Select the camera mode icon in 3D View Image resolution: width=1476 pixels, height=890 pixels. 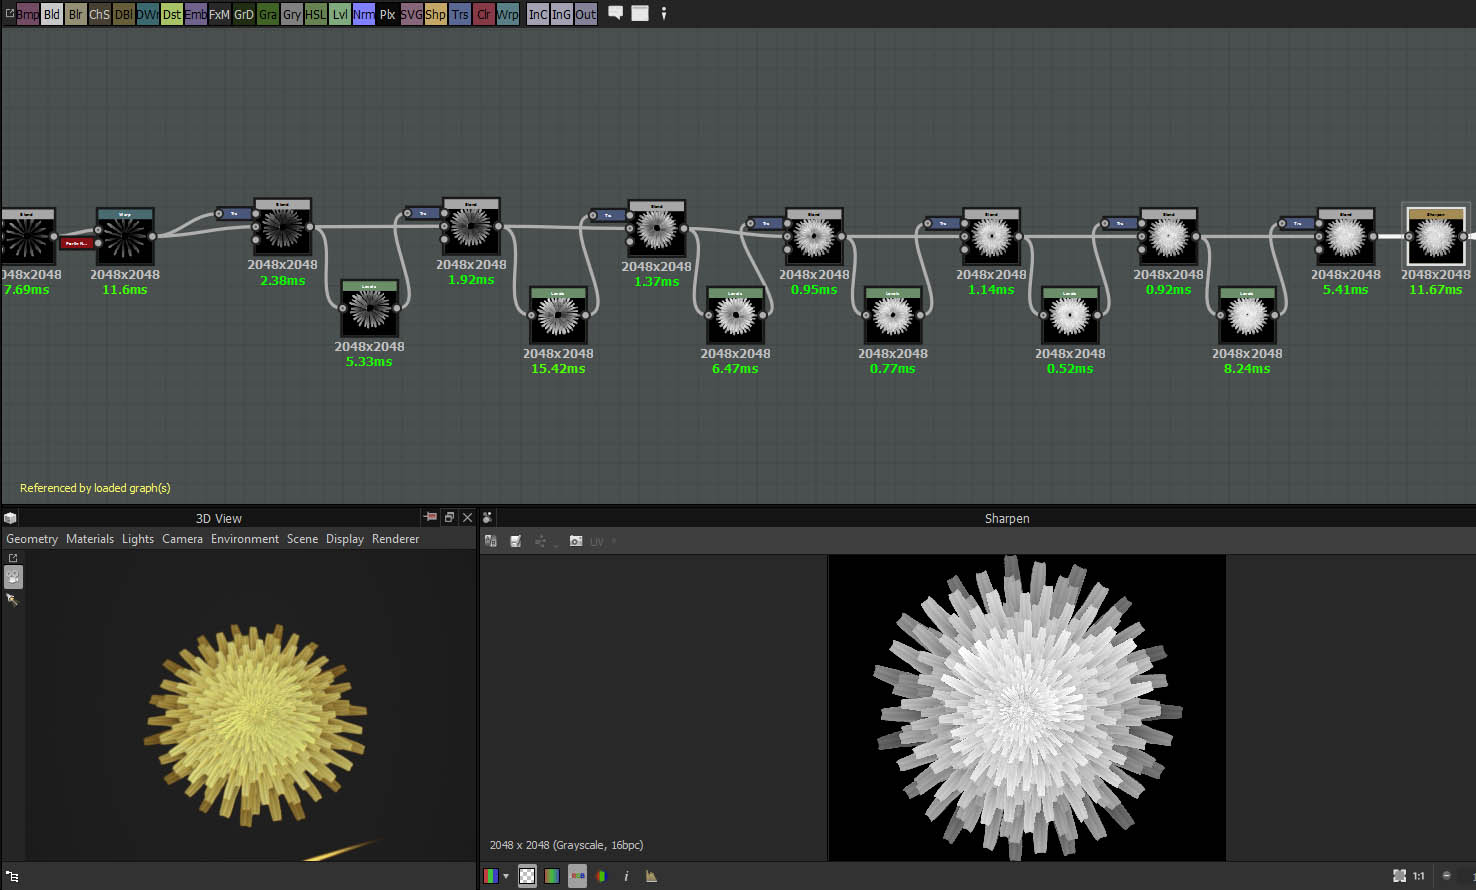click(13, 577)
